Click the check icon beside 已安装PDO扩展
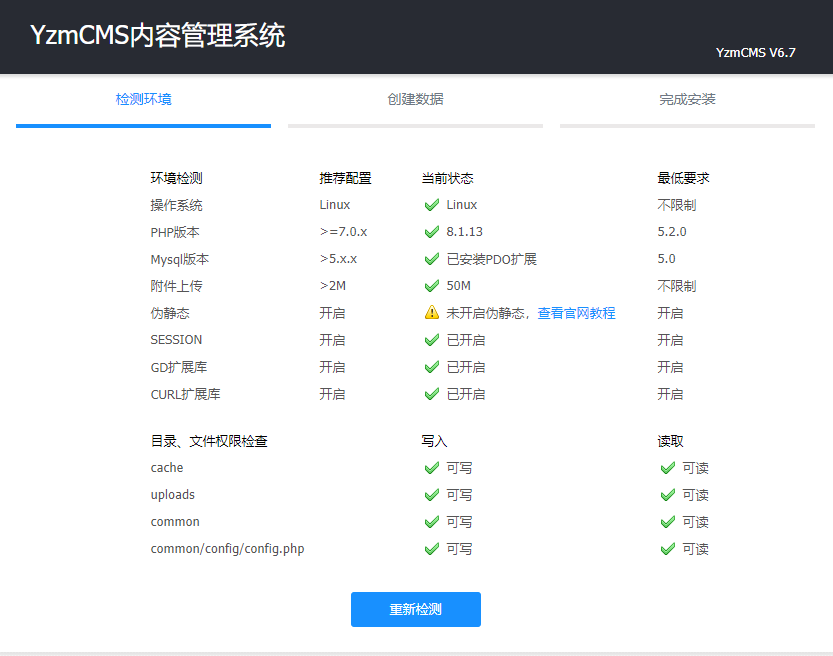Image resolution: width=833 pixels, height=656 pixels. pyautogui.click(x=432, y=259)
